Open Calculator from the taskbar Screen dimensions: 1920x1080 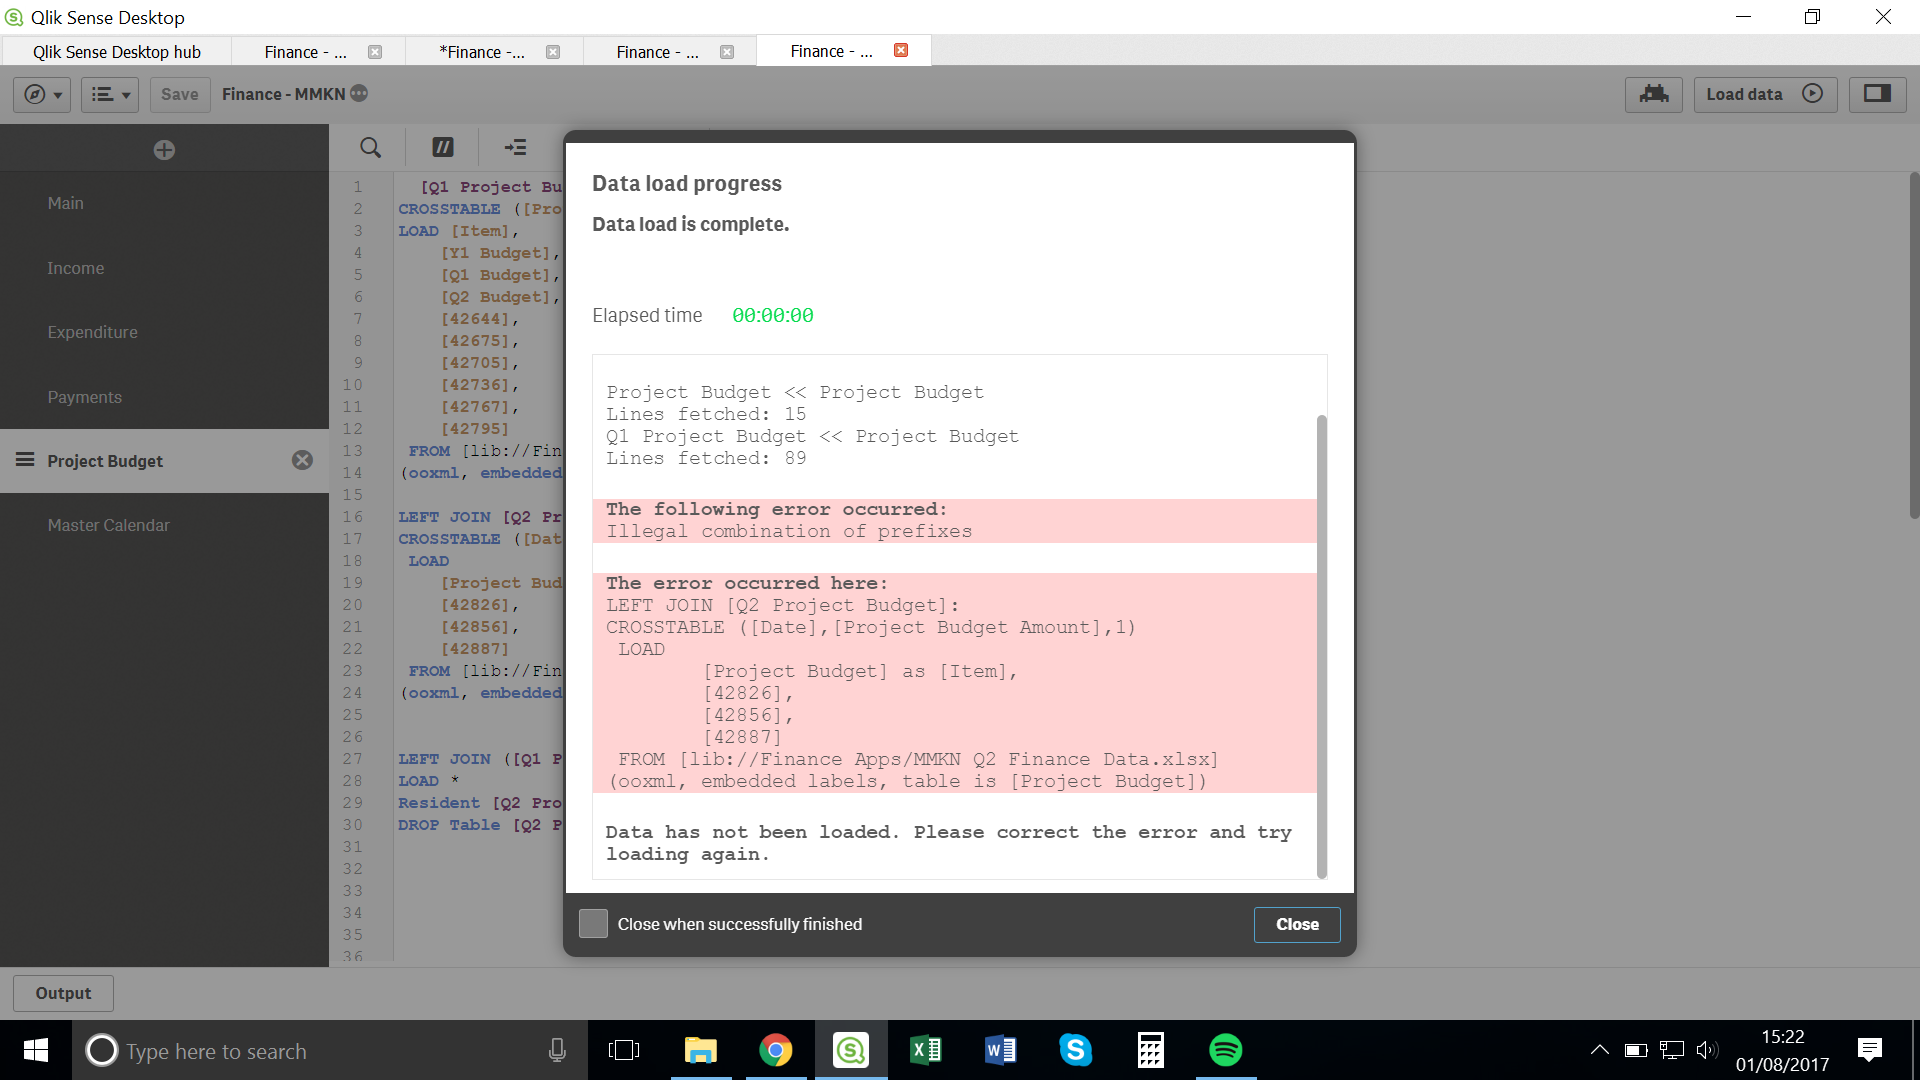1151,1050
